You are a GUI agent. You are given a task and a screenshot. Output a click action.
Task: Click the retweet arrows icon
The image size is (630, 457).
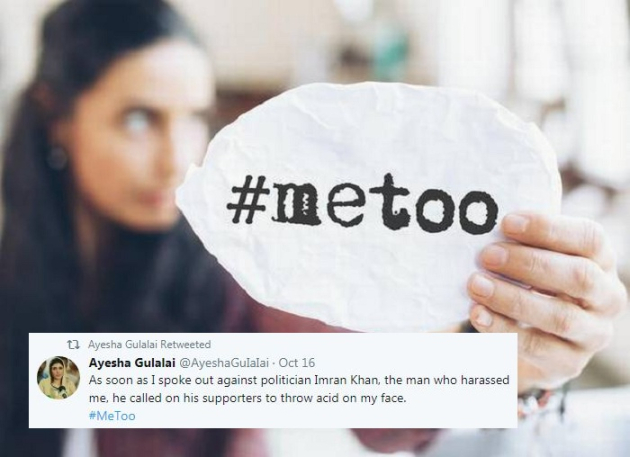pyautogui.click(x=73, y=344)
